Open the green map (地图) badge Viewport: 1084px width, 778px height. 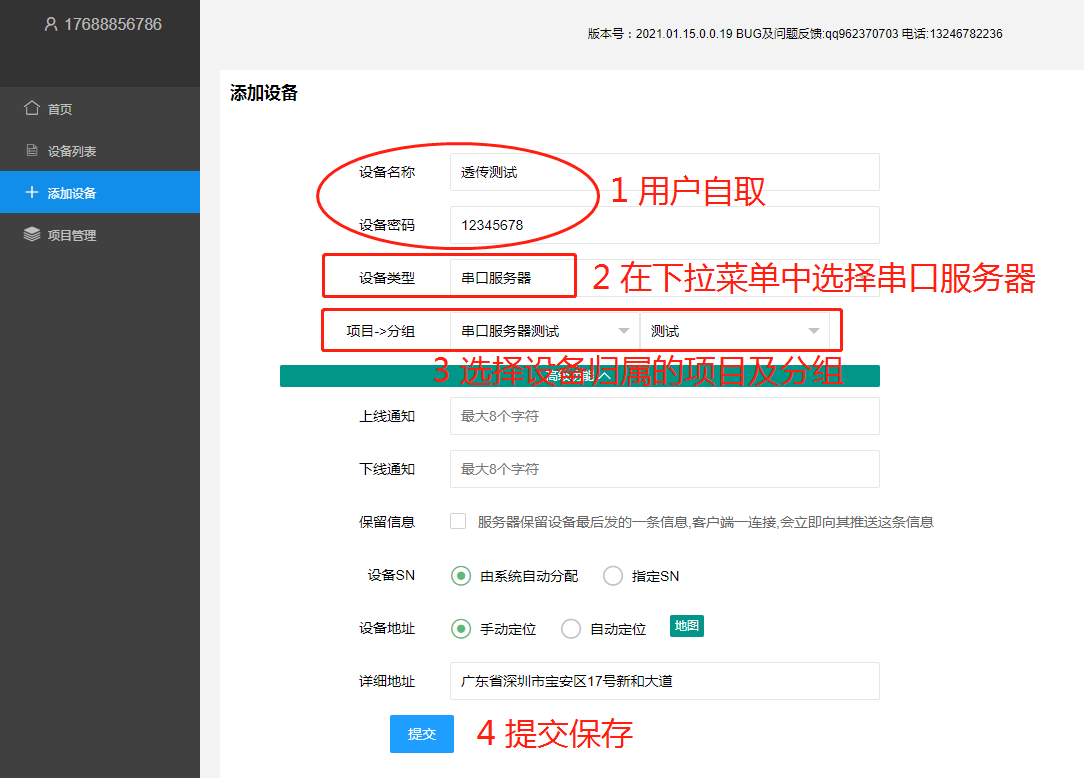tap(686, 626)
